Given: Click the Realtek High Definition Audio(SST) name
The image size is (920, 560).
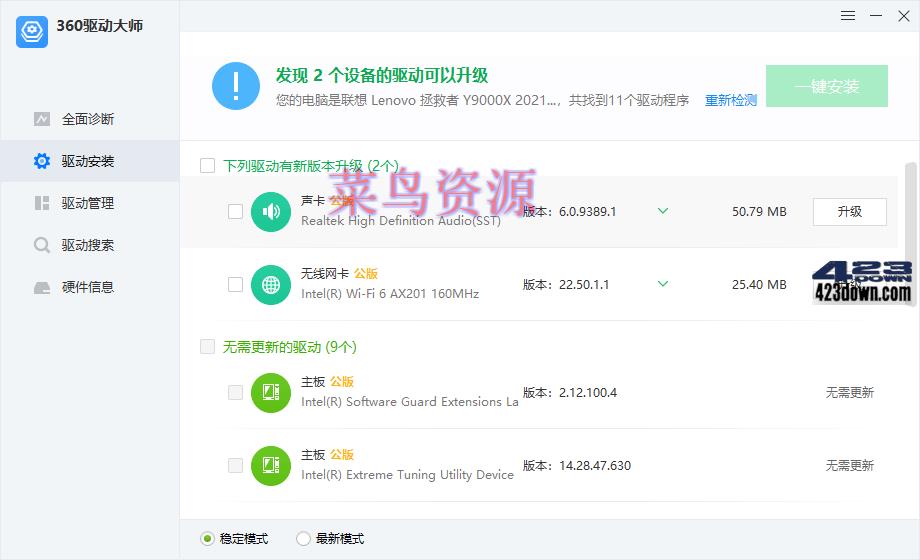Looking at the screenshot, I should [x=401, y=221].
